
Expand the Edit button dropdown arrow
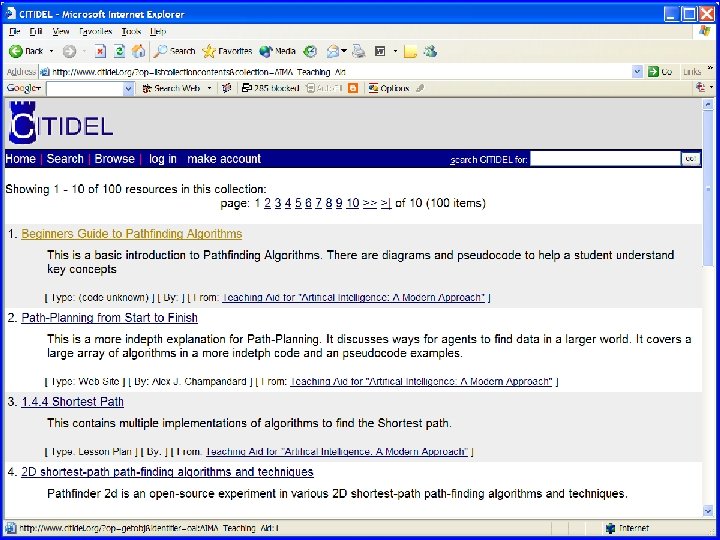(x=395, y=51)
